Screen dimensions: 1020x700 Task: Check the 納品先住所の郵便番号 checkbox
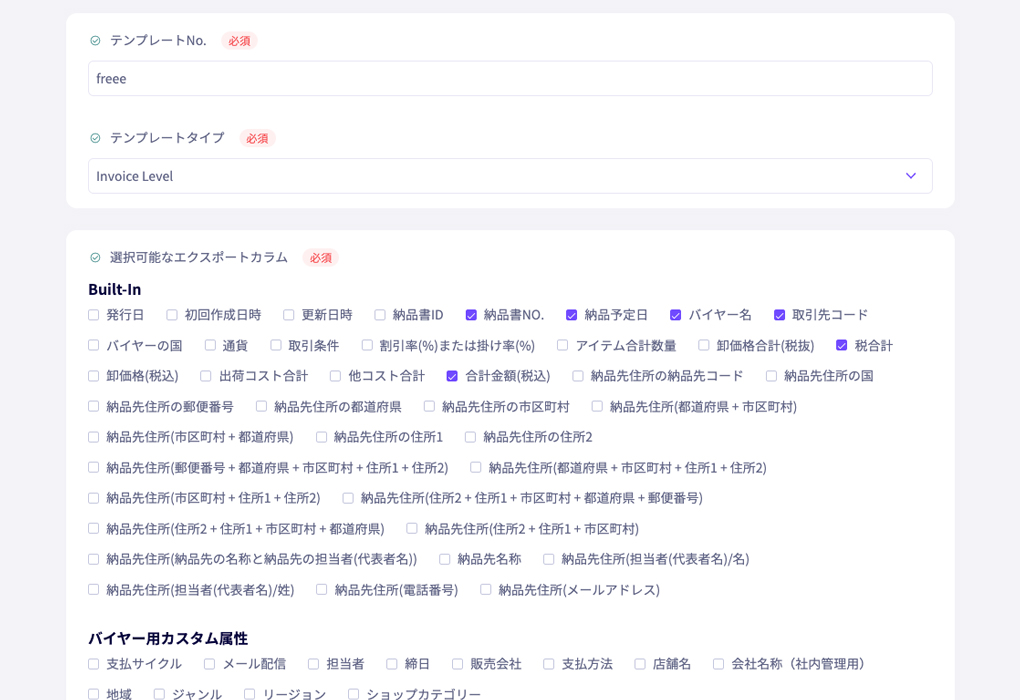tap(94, 407)
